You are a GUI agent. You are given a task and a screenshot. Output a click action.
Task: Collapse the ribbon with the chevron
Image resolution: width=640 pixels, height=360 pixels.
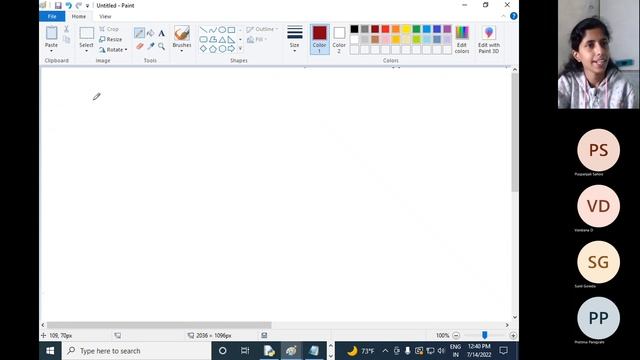click(504, 16)
